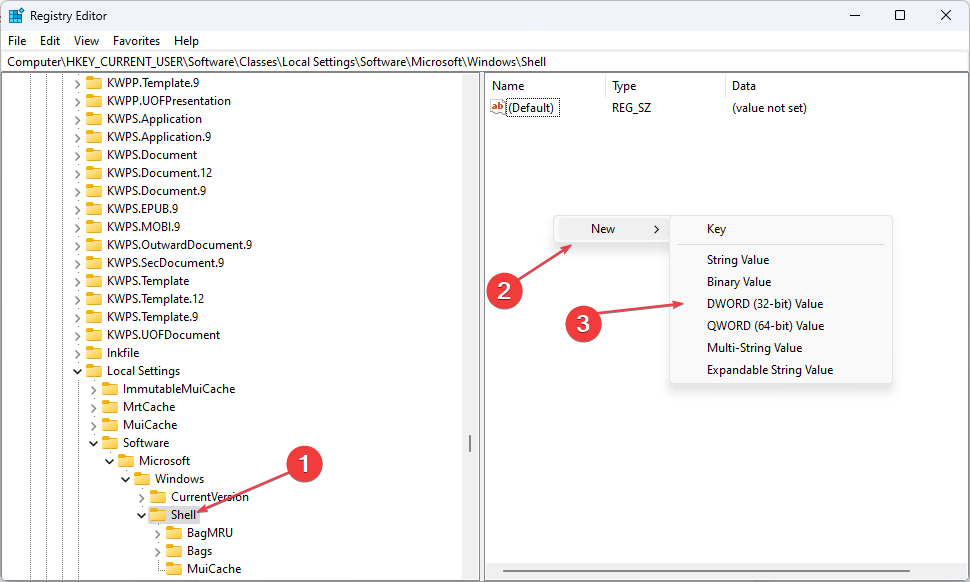Screen dimensions: 970x582
Task: Select the MuiCache key under Shell
Action: [x=214, y=568]
